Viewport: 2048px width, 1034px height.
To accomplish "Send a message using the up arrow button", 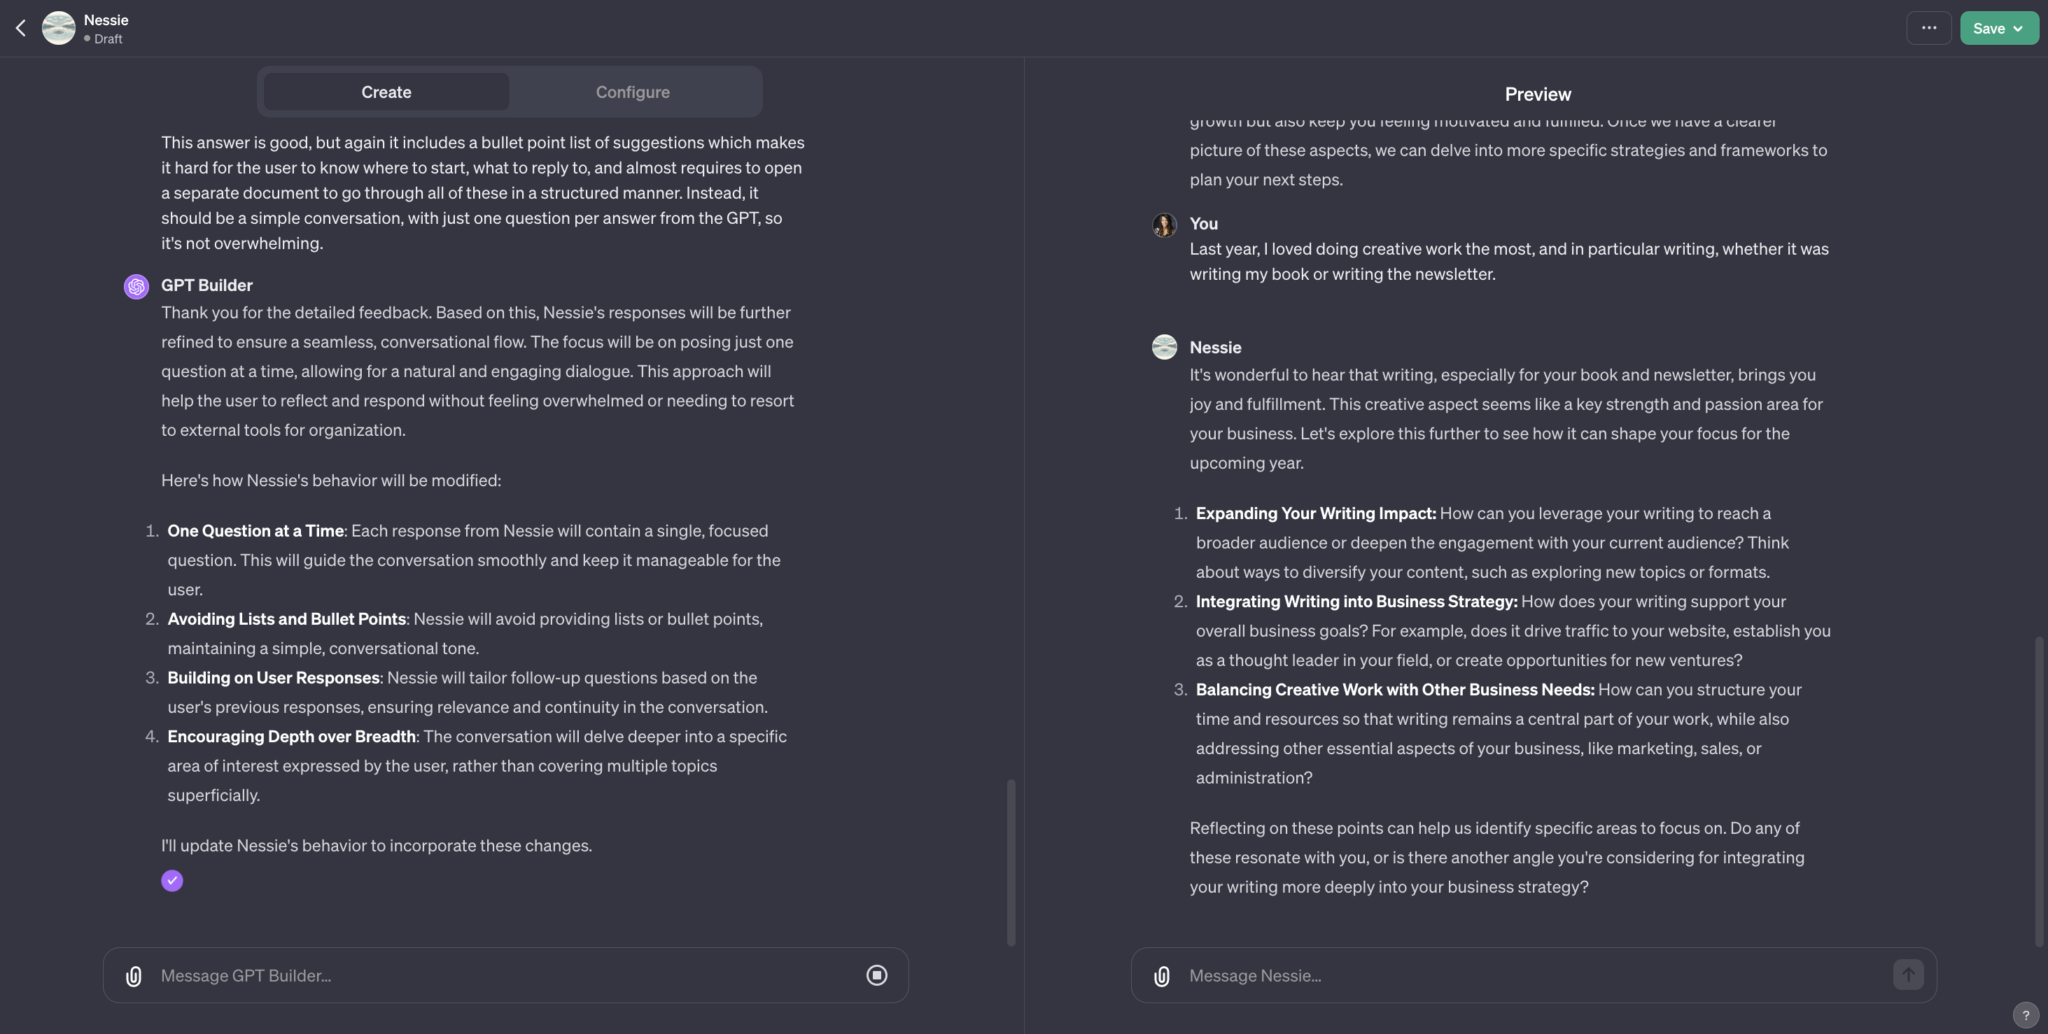I will [1908, 974].
